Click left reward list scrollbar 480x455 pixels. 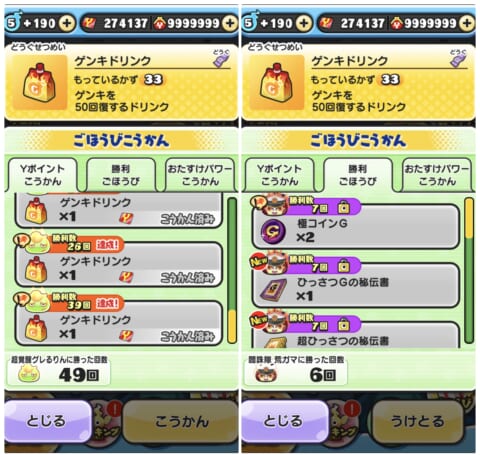(x=232, y=270)
